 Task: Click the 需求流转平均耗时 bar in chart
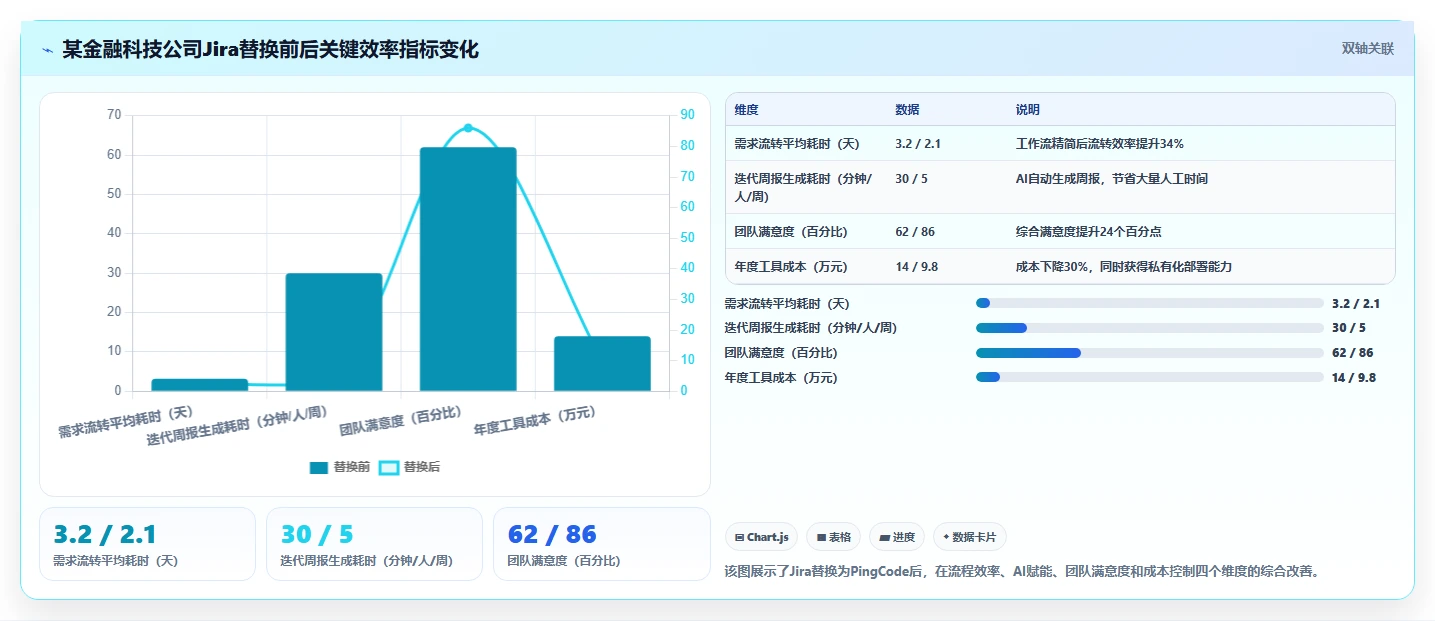tap(200, 385)
